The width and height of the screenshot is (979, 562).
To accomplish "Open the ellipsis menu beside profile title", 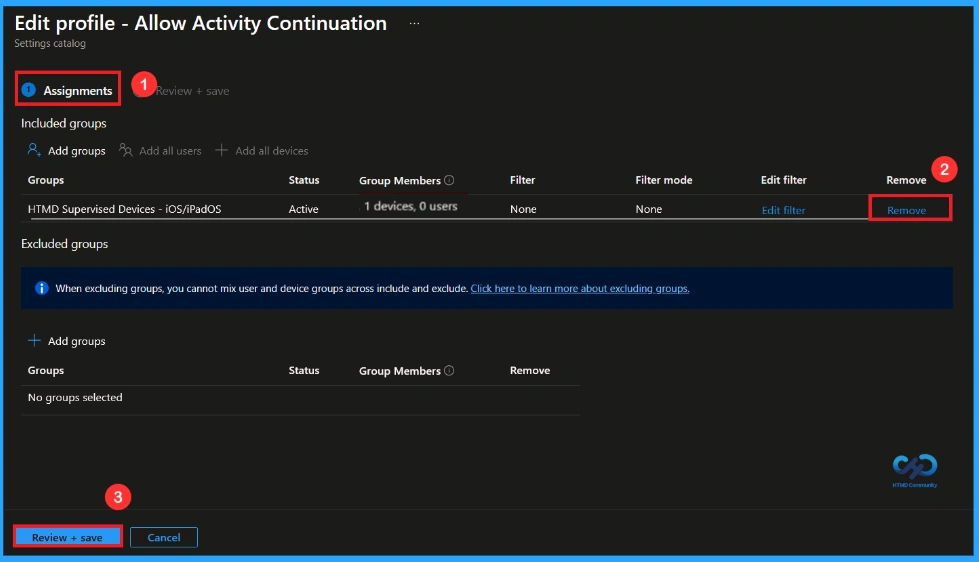I will [414, 24].
